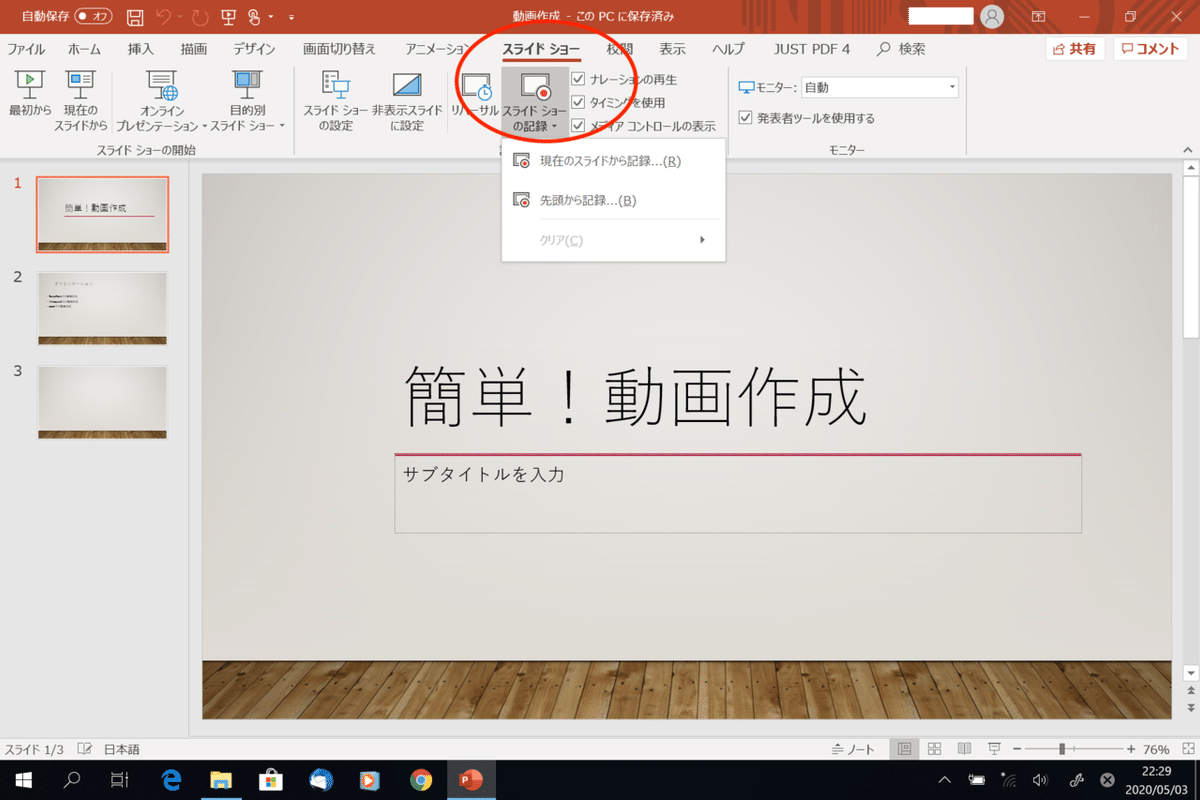Switch to View (表示) tab
The height and width of the screenshot is (800, 1200).
pyautogui.click(x=673, y=49)
